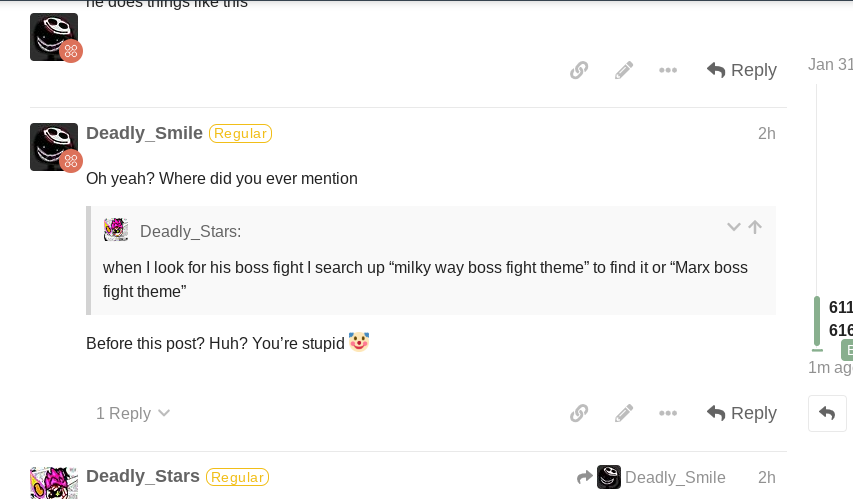Jump to quoted post using up arrow
Viewport: 853px width, 499px height.
click(755, 227)
